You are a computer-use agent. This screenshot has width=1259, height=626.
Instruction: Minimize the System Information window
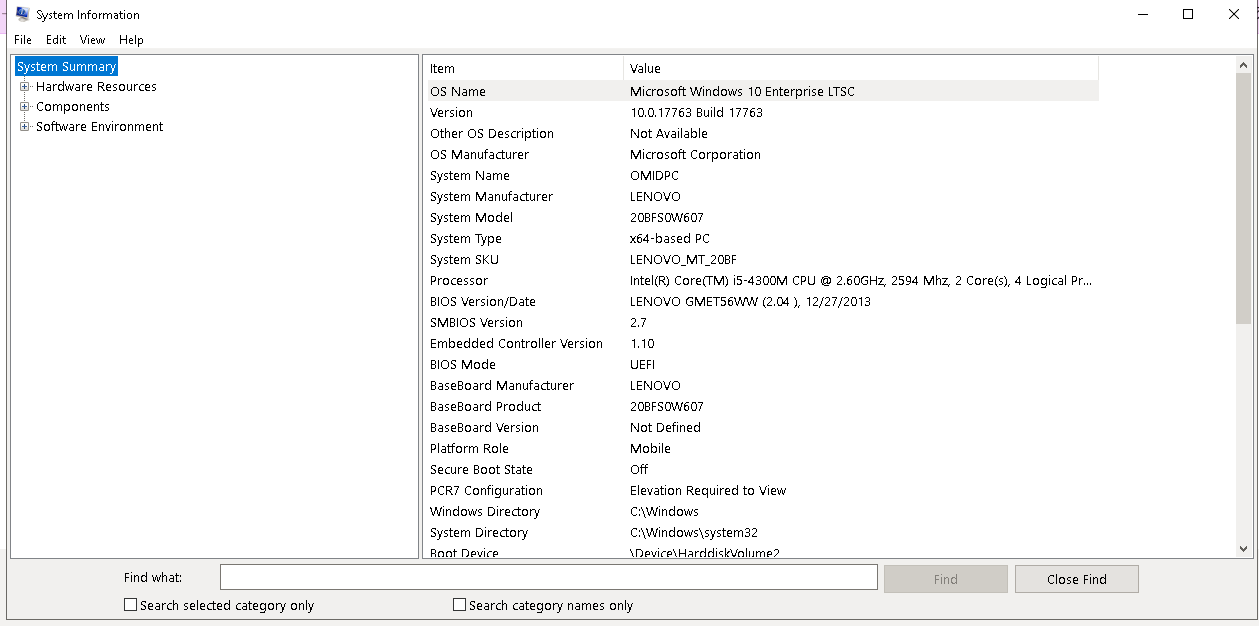tap(1142, 14)
